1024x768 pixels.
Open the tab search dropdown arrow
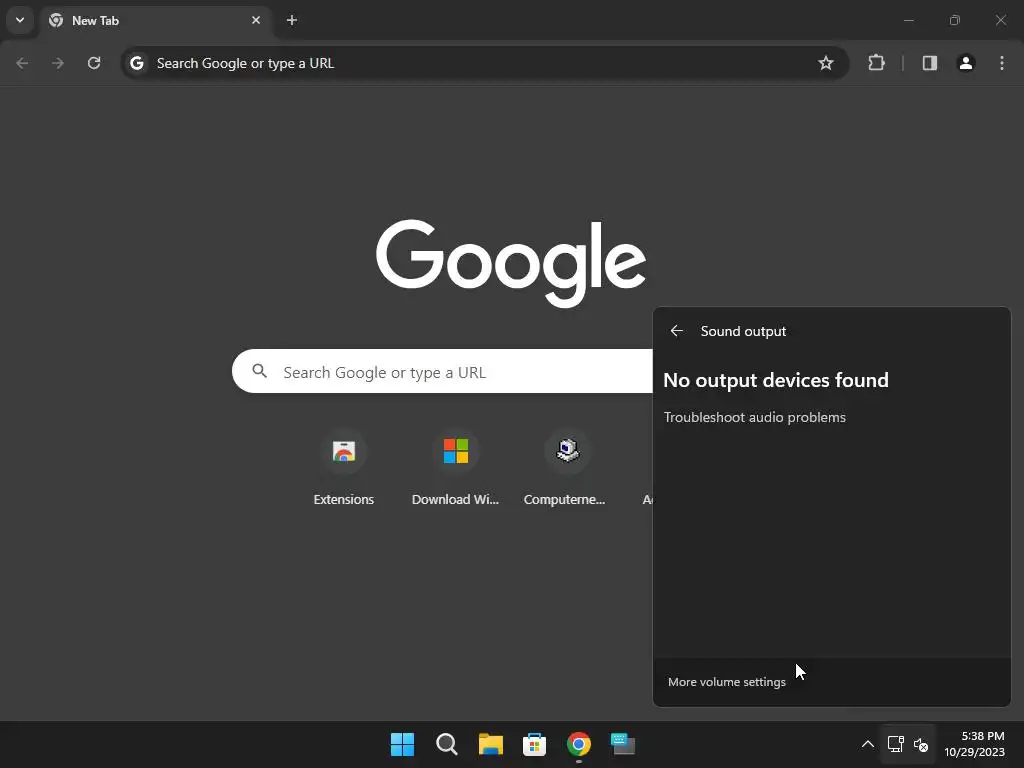pyautogui.click(x=20, y=20)
